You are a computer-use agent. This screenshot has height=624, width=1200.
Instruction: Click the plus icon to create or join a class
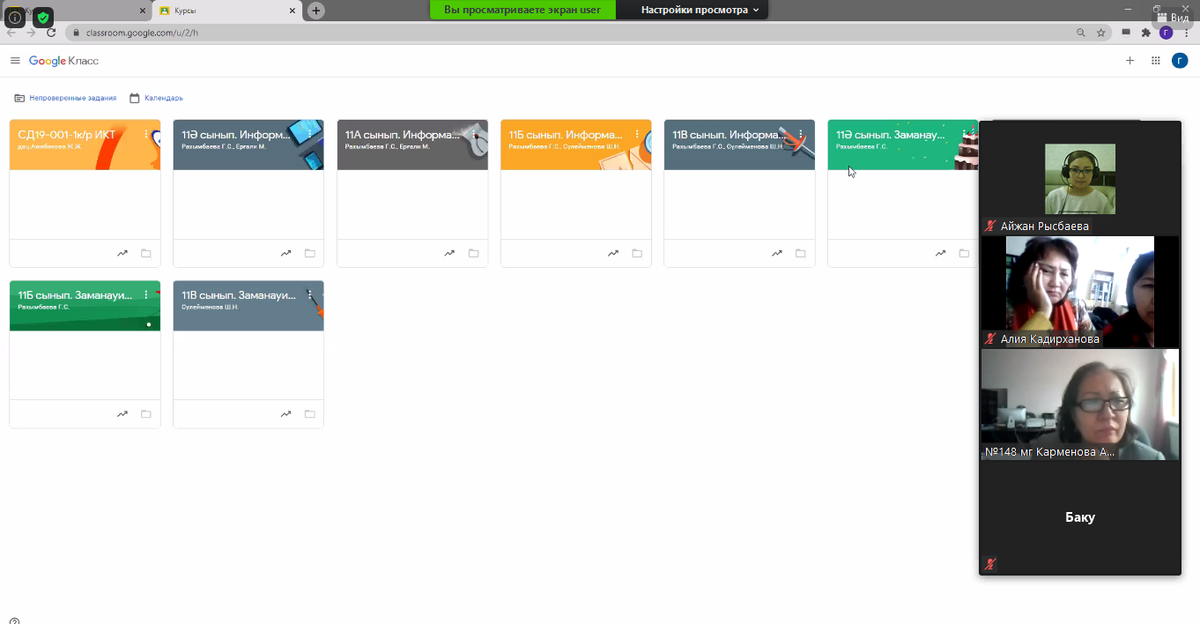(1130, 61)
